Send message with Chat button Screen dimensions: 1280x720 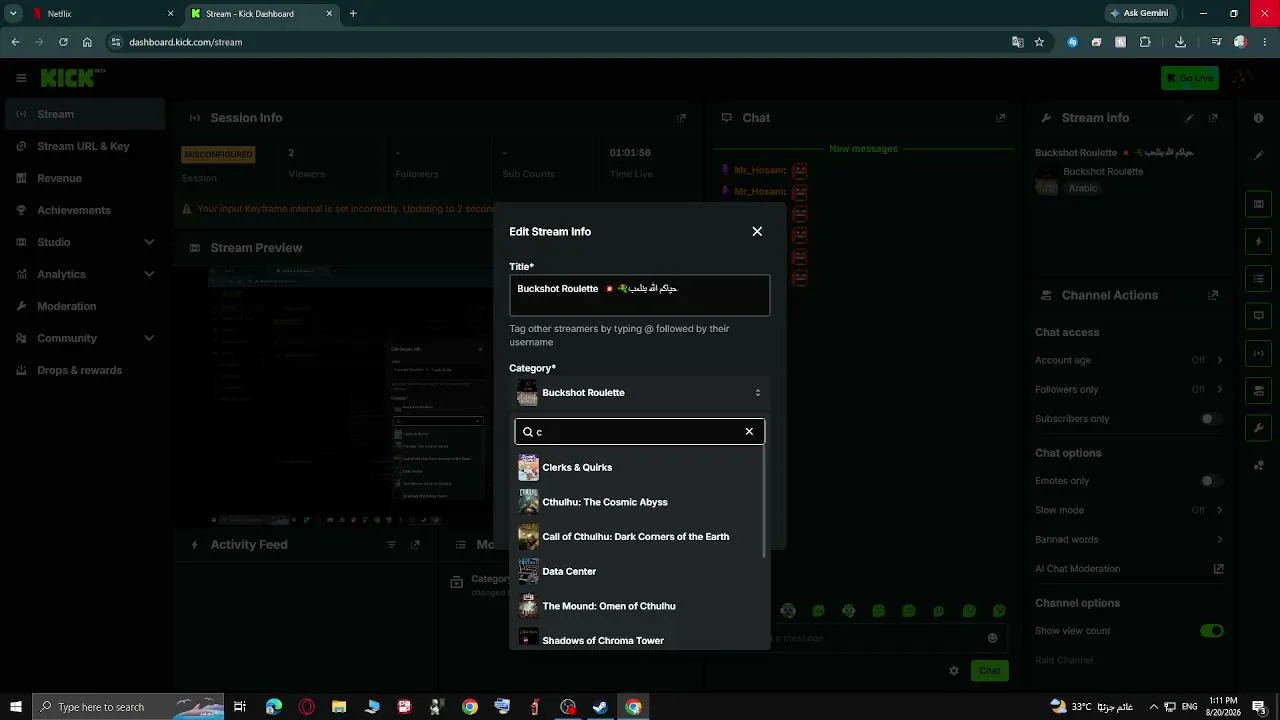[989, 671]
